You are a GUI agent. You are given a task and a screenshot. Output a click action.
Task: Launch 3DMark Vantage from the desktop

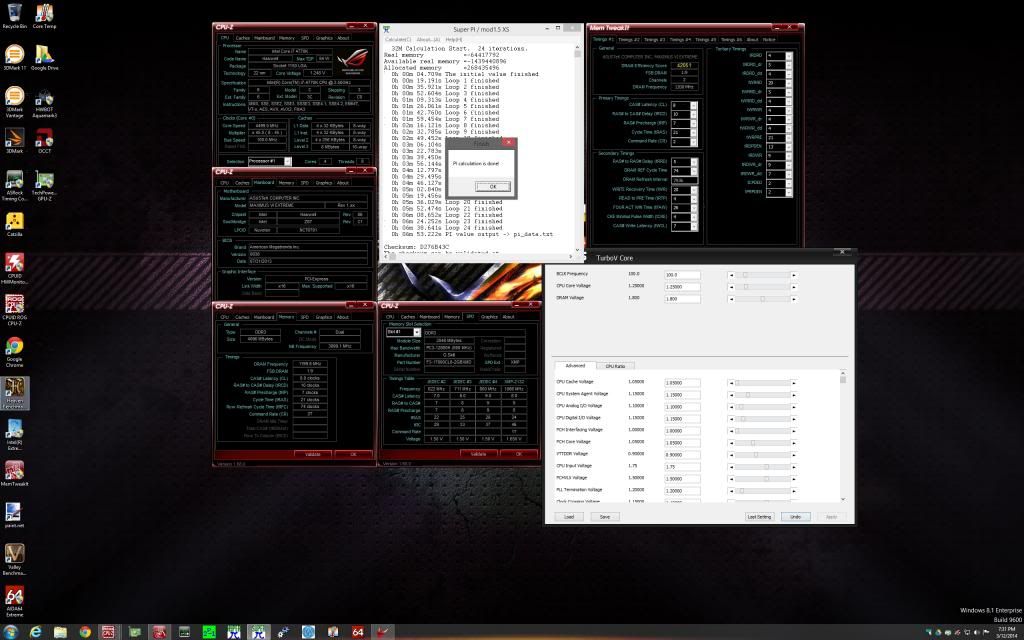14,102
